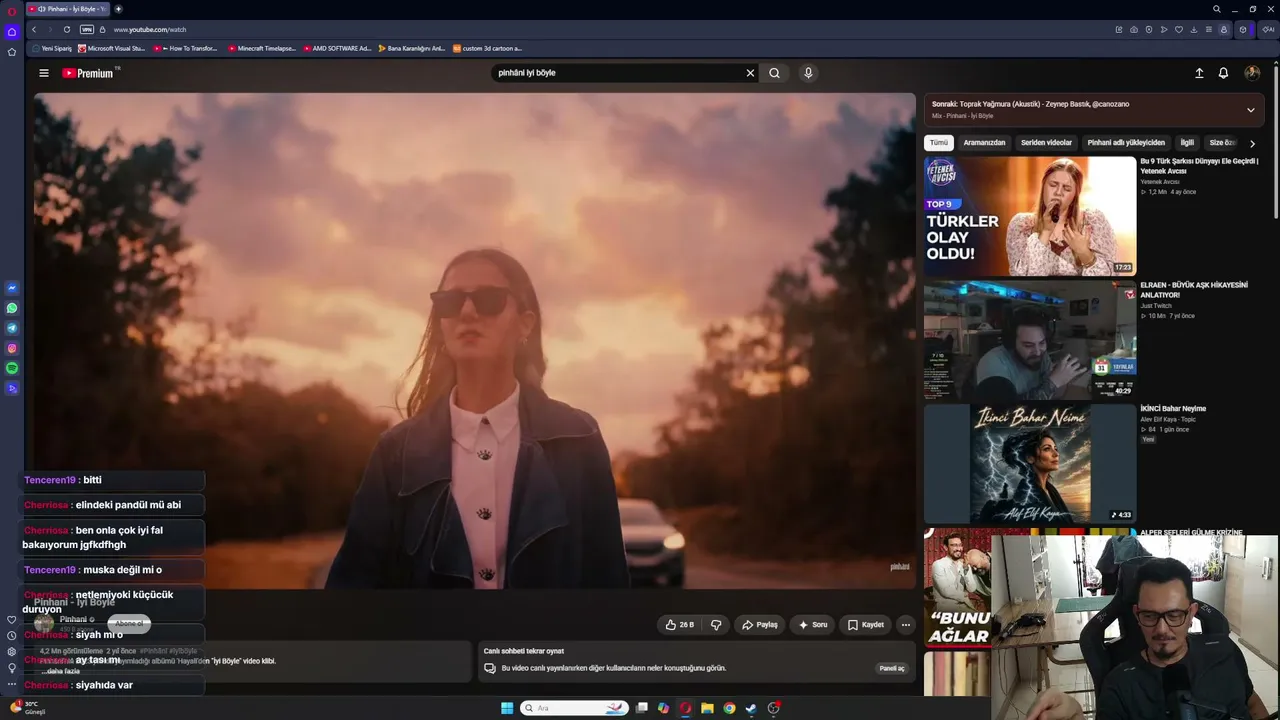Open the Opera sidebar bookmarks star
The width and height of the screenshot is (1280, 720).
(12, 52)
